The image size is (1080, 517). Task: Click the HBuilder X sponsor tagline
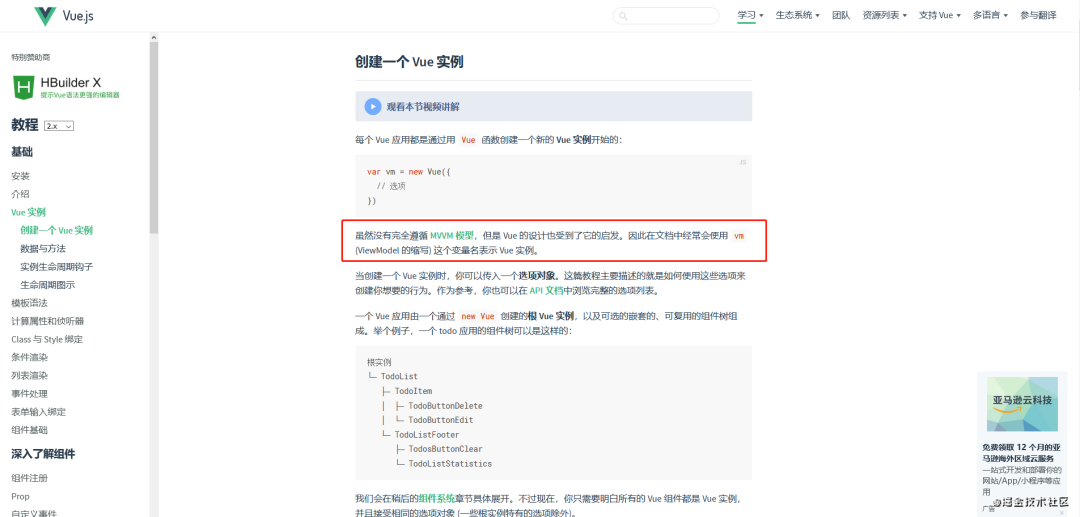[80, 95]
